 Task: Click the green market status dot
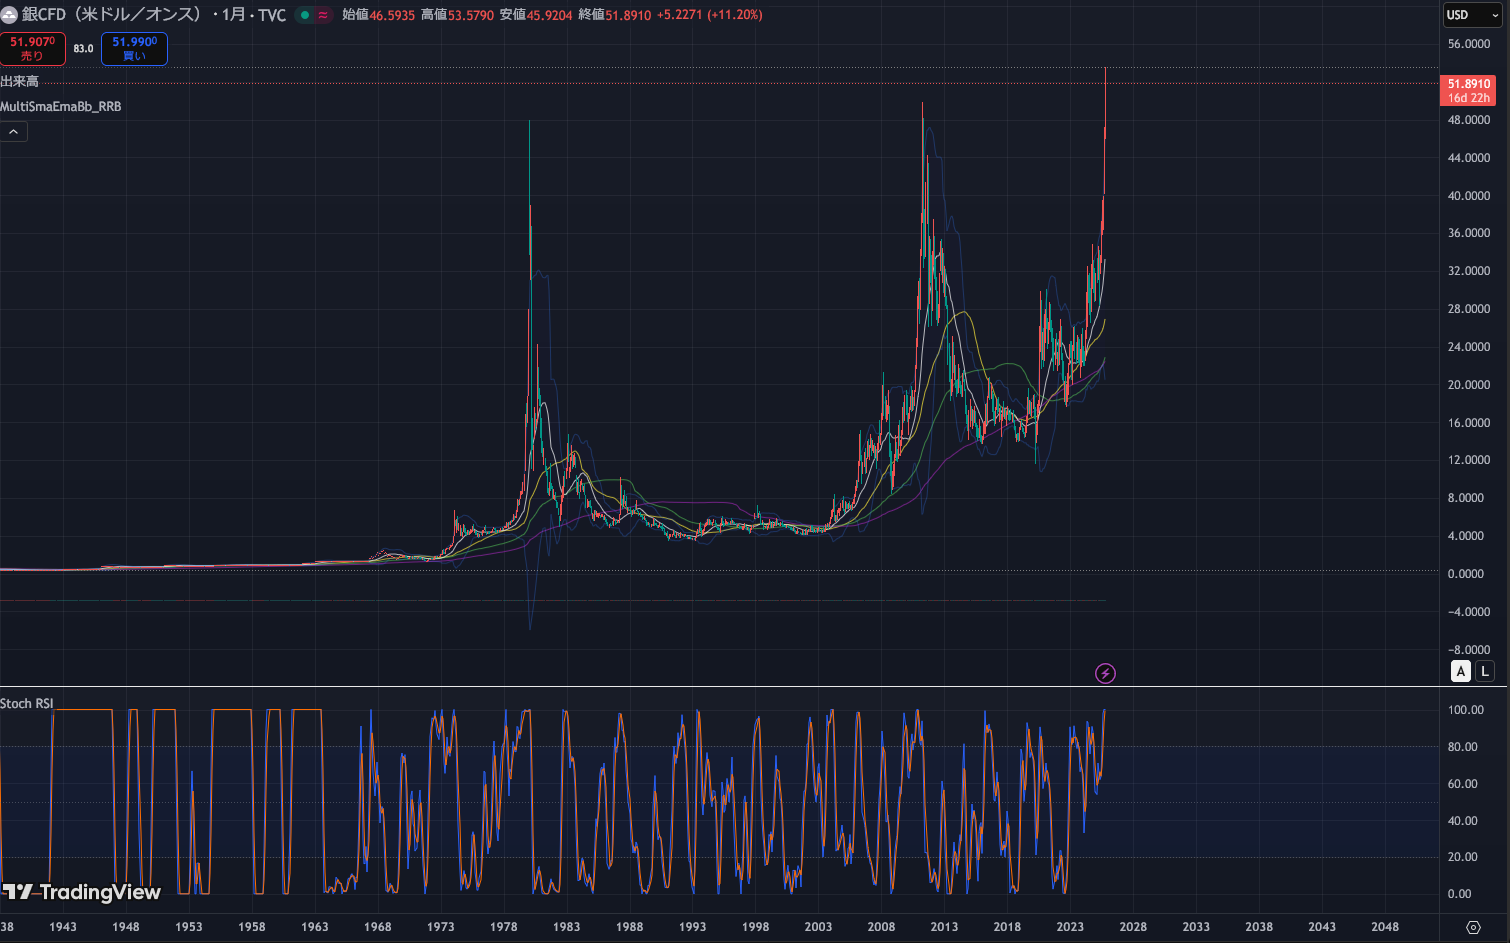305,15
